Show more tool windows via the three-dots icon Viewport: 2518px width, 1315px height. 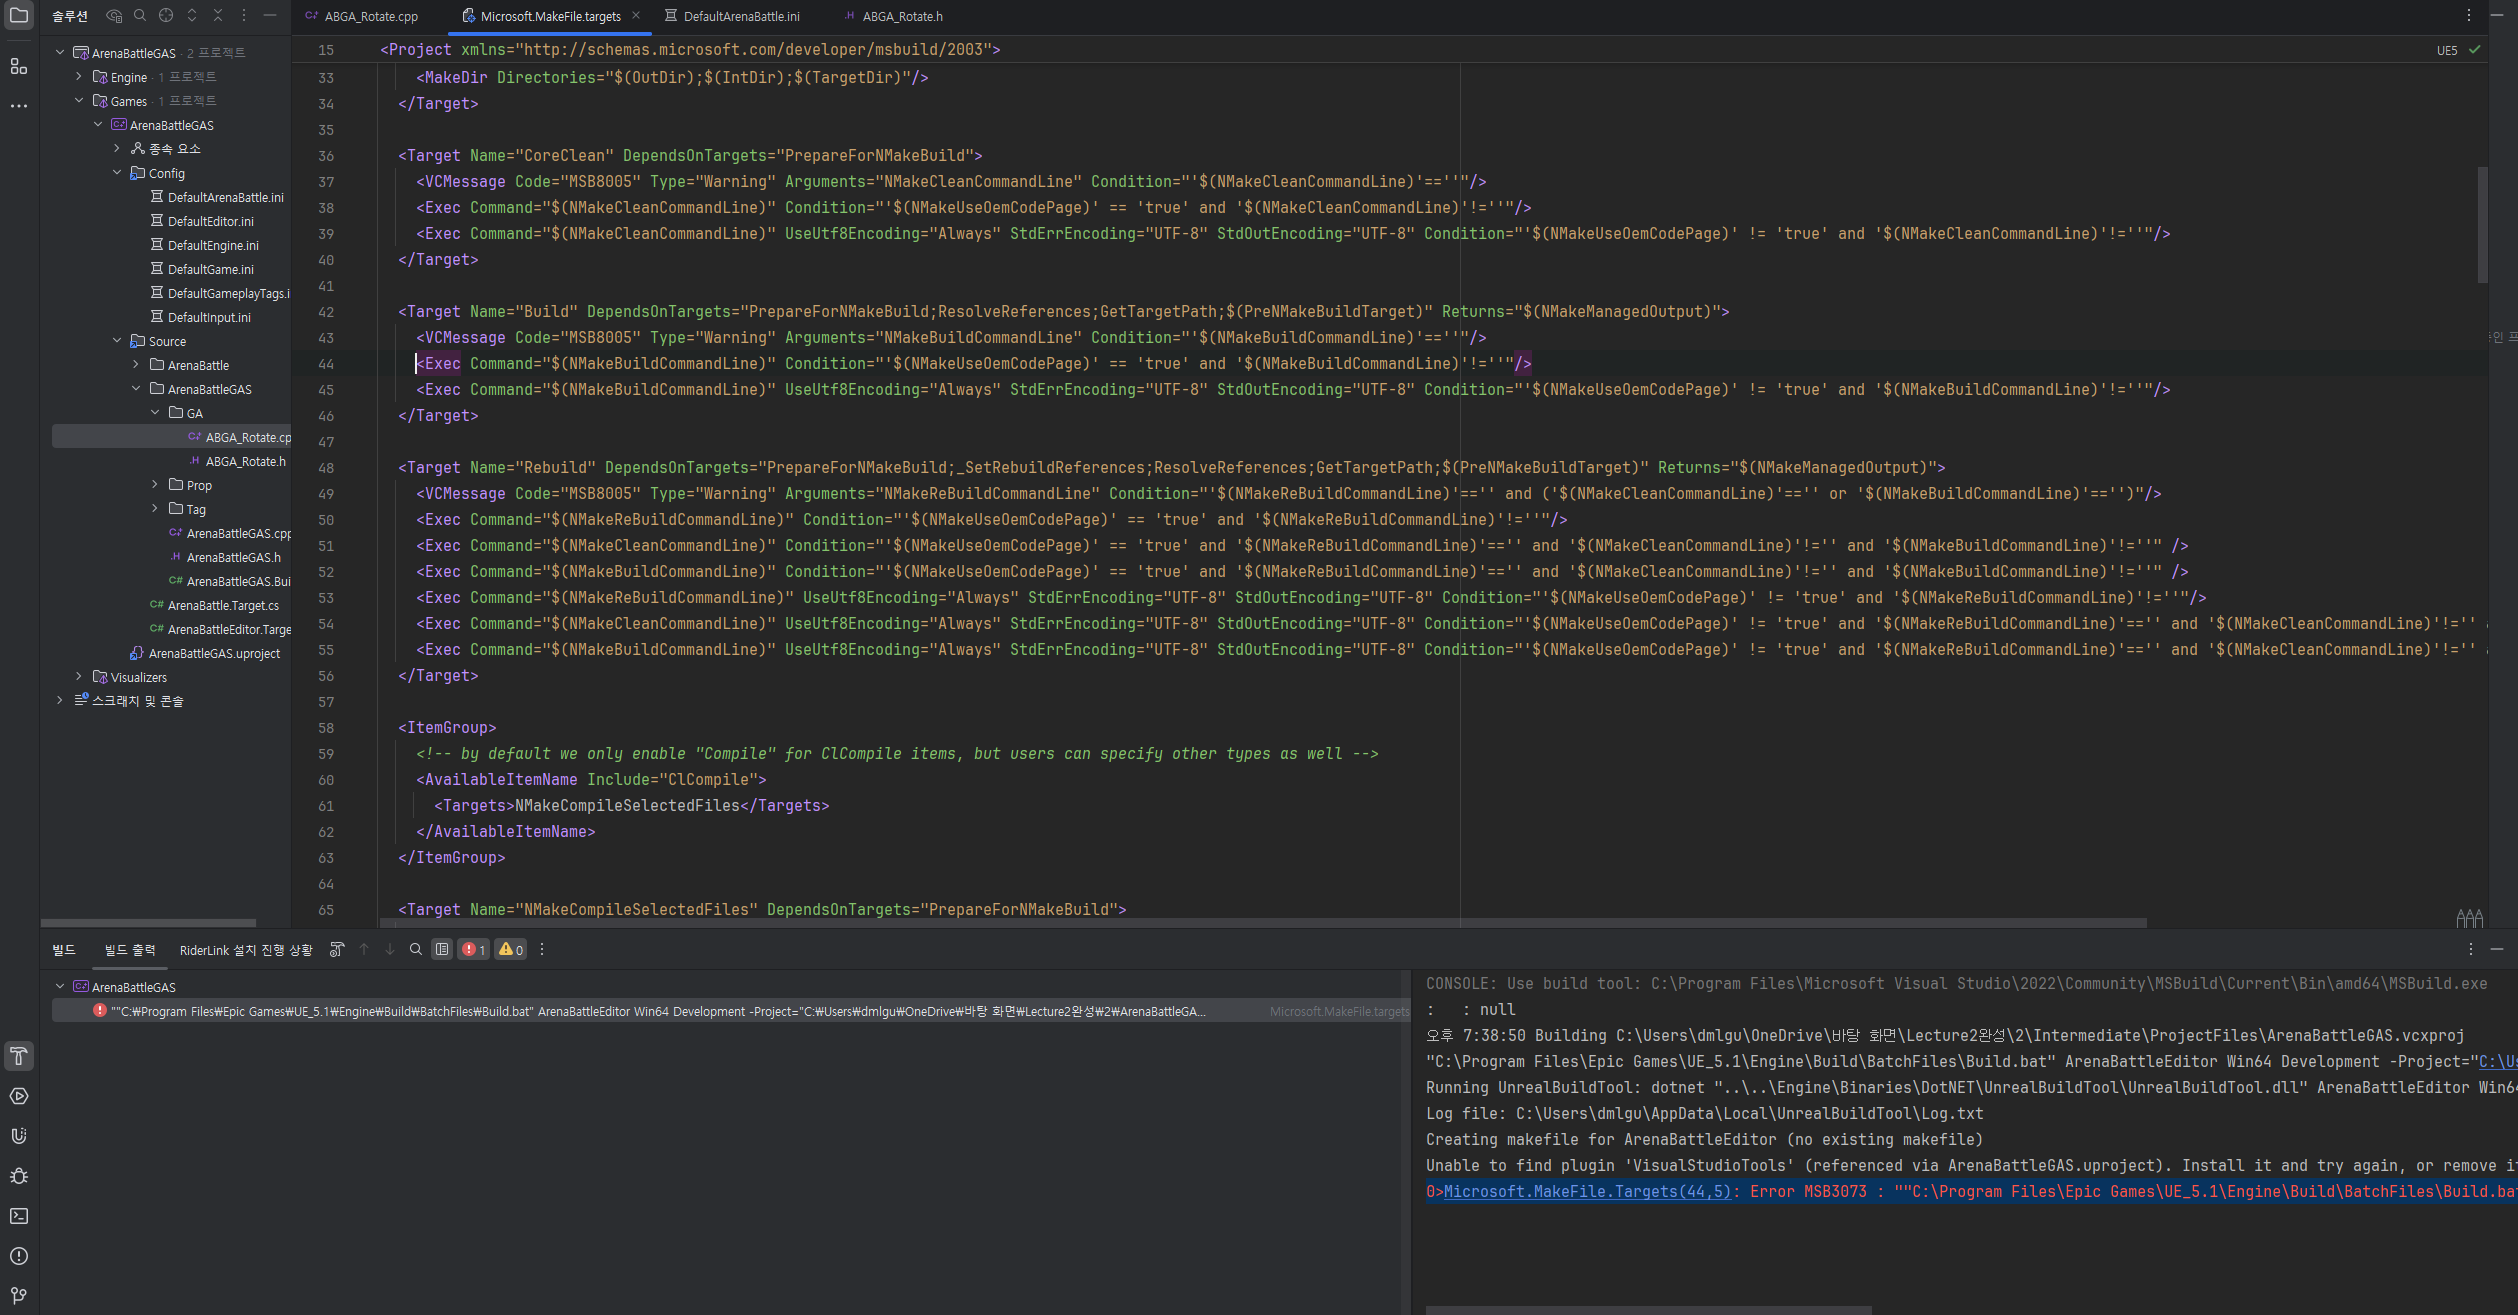tap(18, 105)
